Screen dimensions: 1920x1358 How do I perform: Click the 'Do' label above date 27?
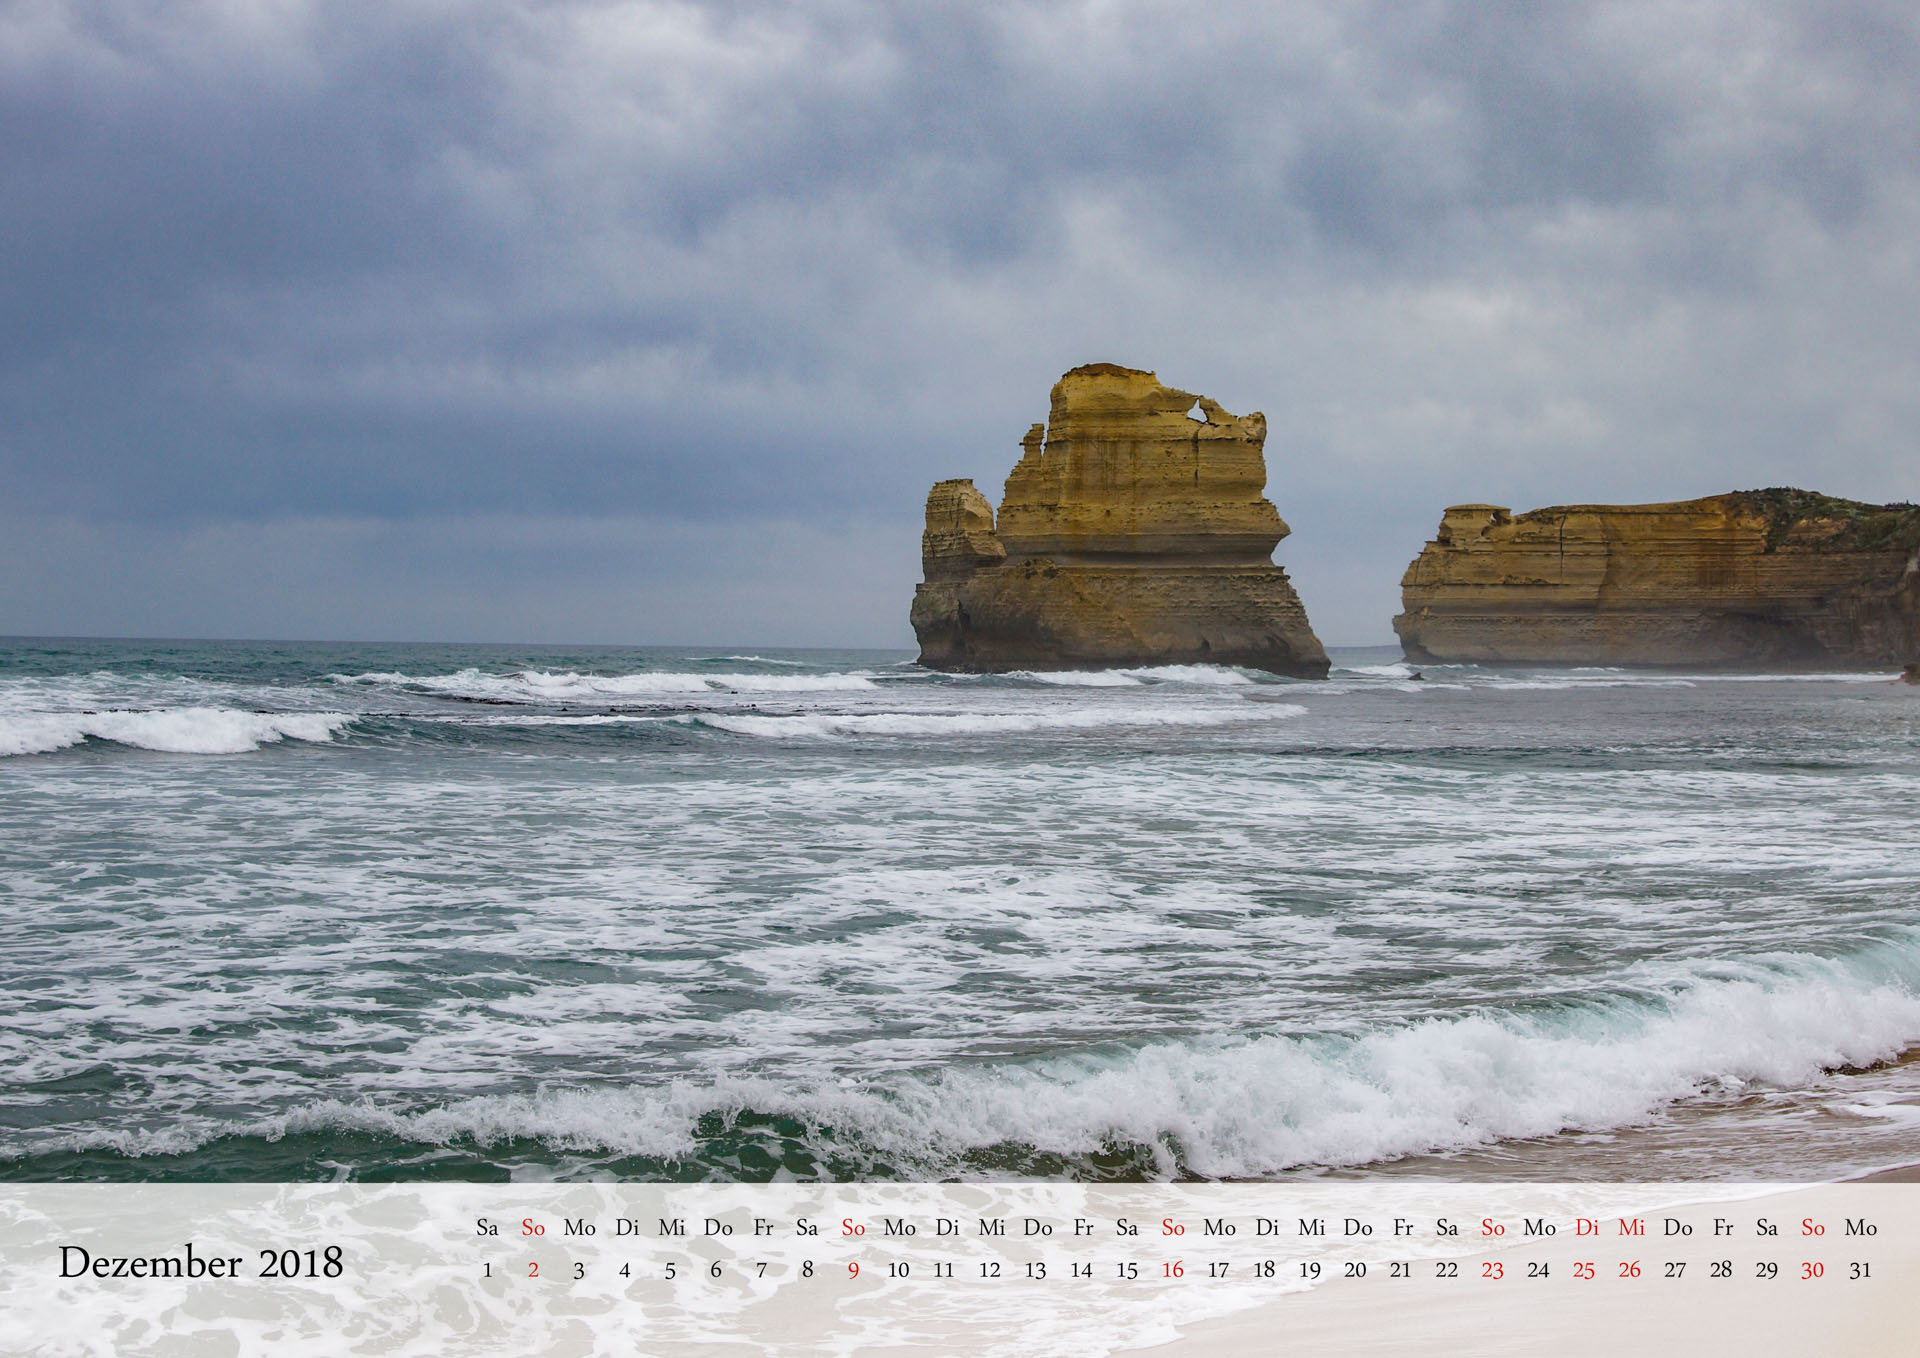1678,1228
